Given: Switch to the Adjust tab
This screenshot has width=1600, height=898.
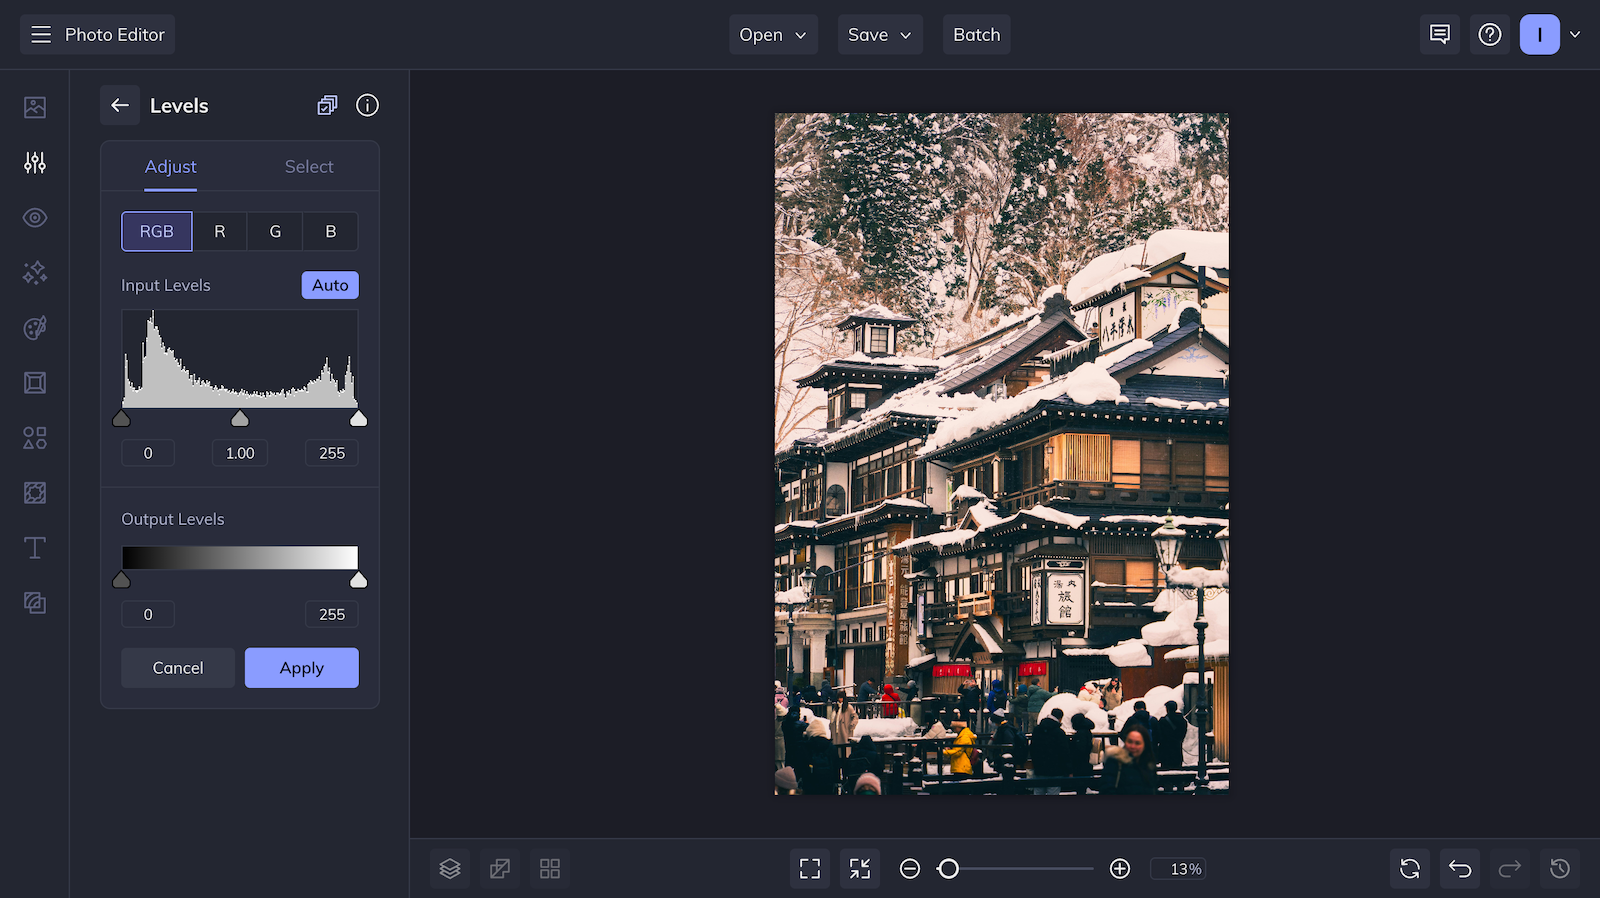Looking at the screenshot, I should (x=171, y=167).
